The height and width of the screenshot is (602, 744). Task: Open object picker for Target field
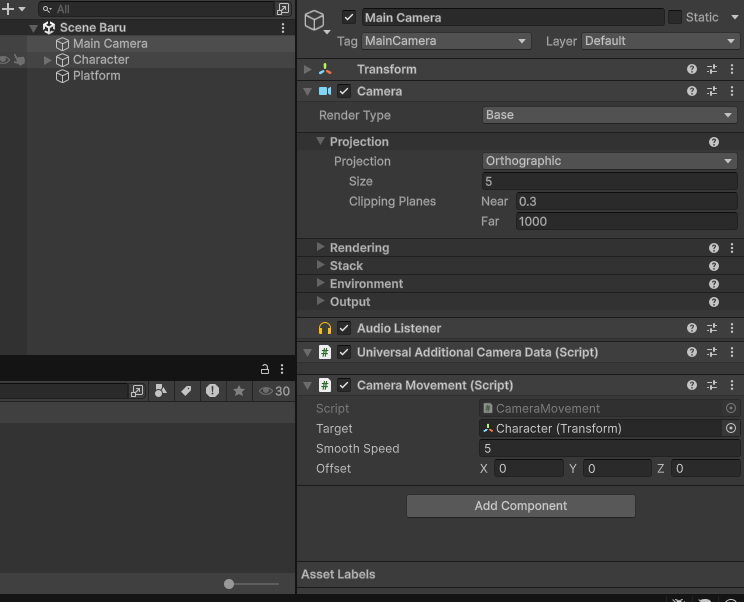(731, 428)
